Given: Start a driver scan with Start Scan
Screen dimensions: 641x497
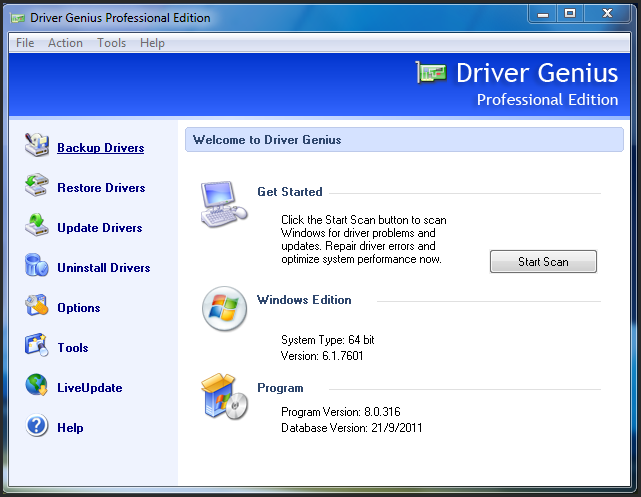Looking at the screenshot, I should (543, 262).
